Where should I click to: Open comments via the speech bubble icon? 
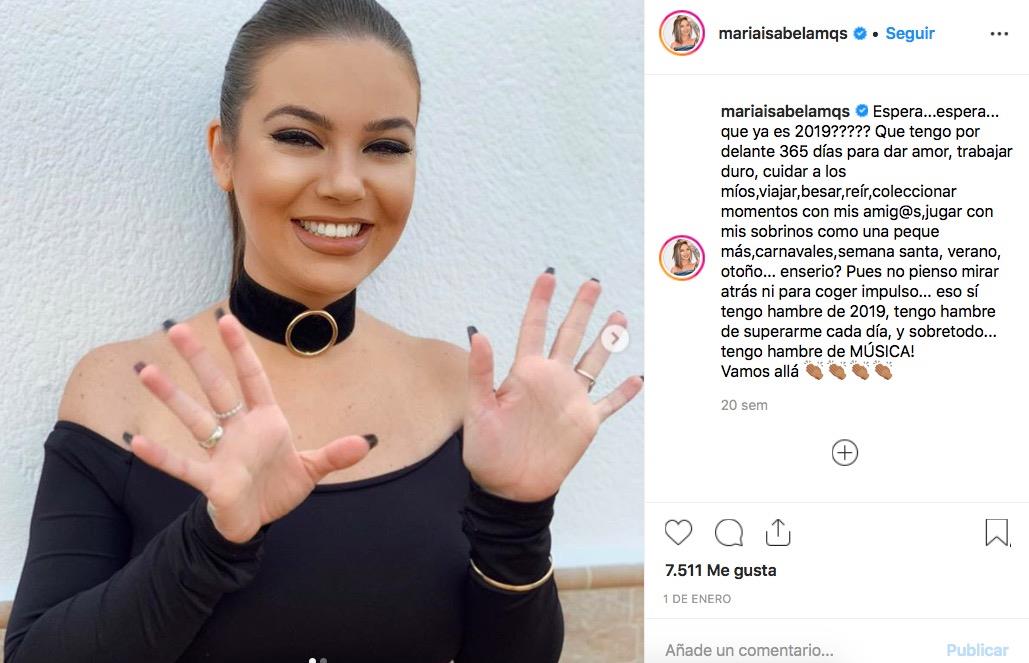tap(728, 532)
